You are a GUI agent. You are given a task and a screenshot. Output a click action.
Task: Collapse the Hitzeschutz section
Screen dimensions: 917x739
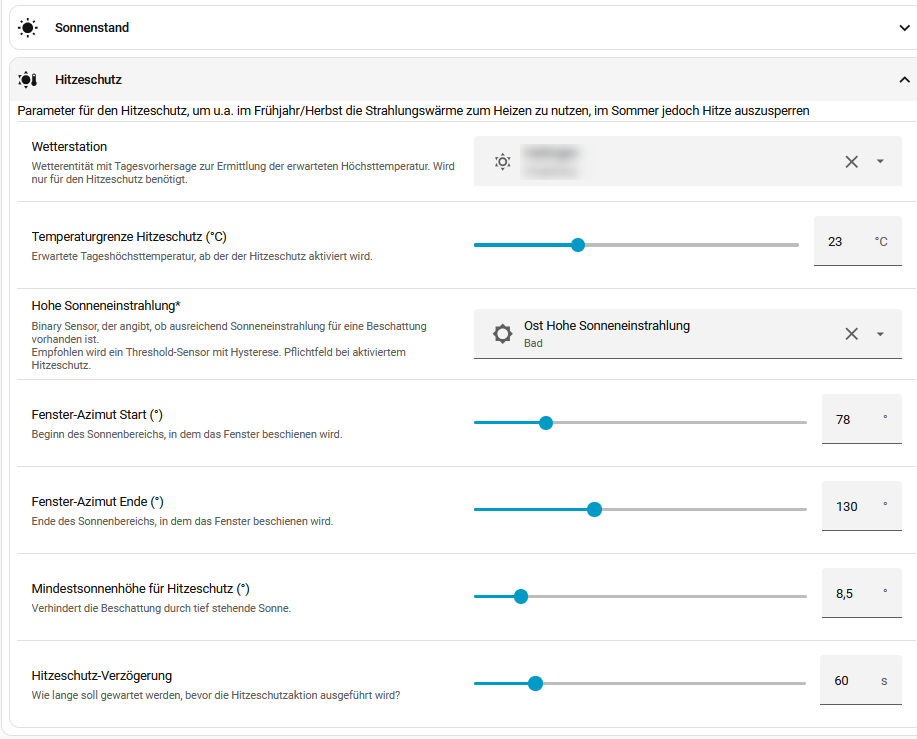point(904,80)
